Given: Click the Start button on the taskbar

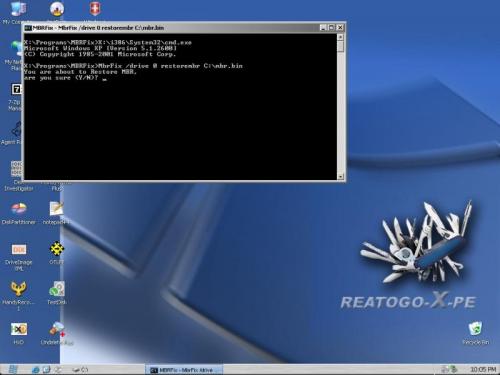Looking at the screenshot, I should (13, 369).
